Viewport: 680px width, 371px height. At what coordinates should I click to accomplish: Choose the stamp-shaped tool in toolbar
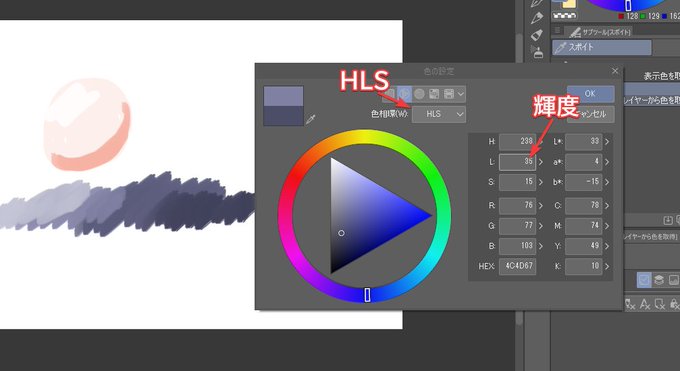[538, 52]
